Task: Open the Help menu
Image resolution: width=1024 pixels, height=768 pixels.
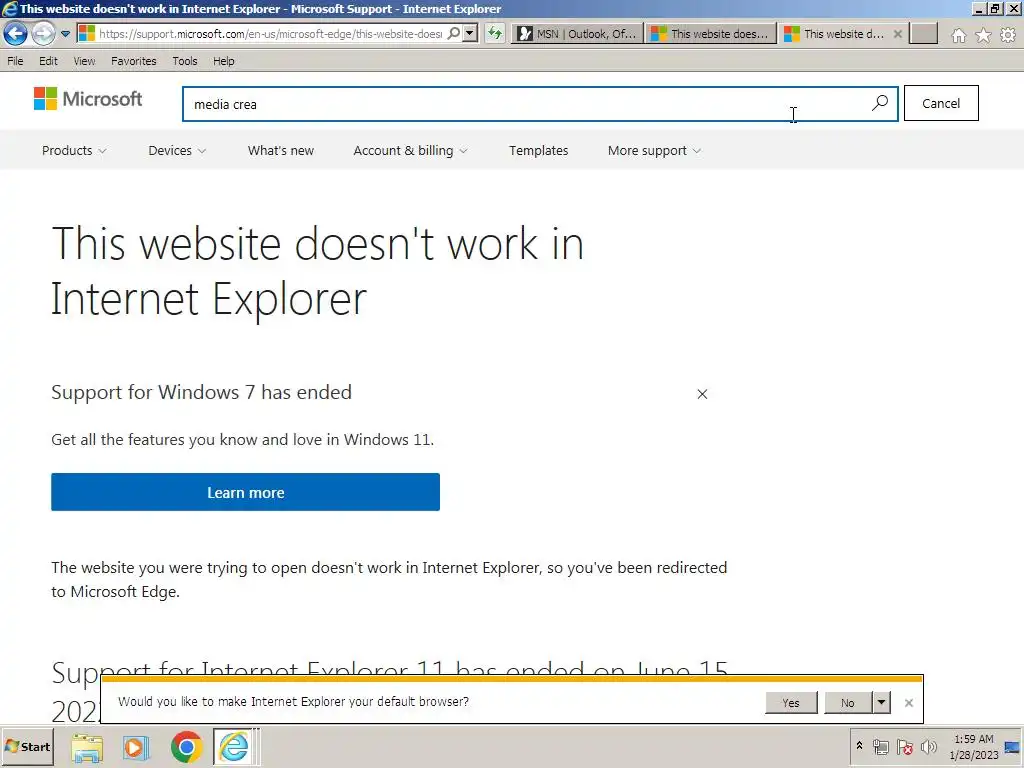Action: pos(223,61)
